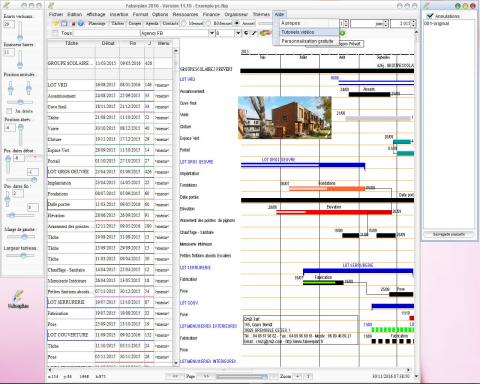Open the Congés view
The height and width of the screenshot is (384, 480).
coord(135,23)
